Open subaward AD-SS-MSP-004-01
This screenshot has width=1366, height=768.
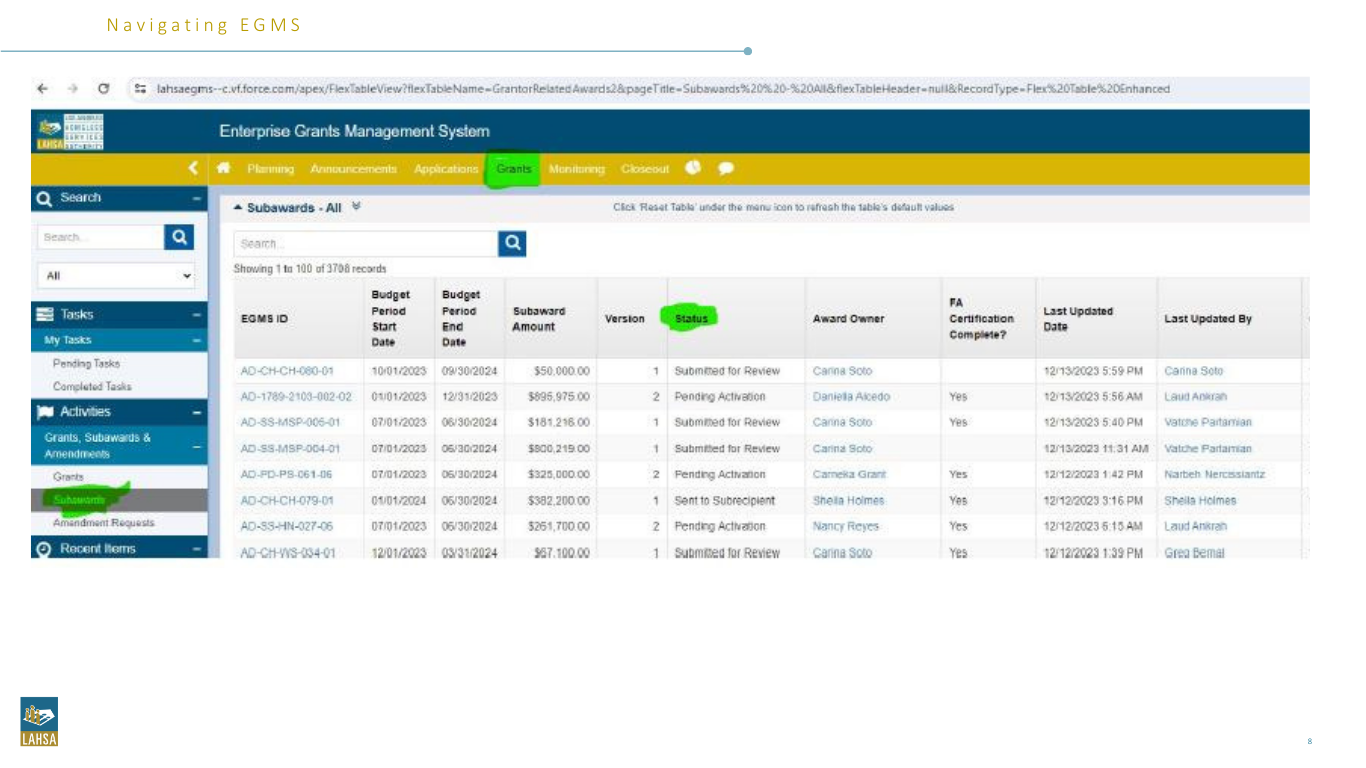click(x=291, y=449)
